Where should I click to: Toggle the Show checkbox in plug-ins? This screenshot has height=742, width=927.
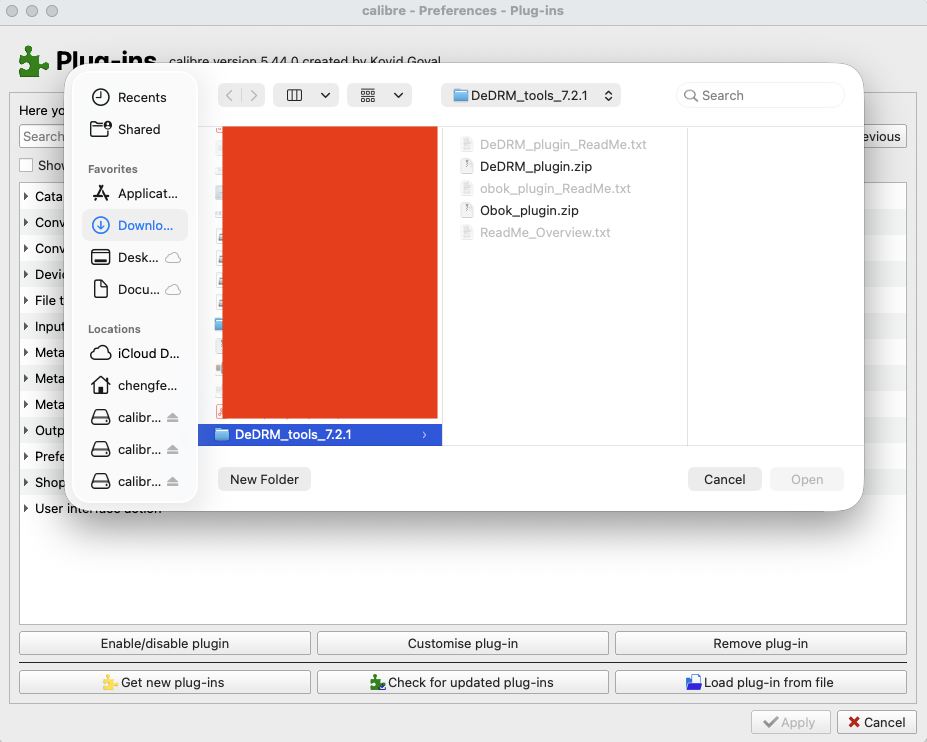click(27, 165)
